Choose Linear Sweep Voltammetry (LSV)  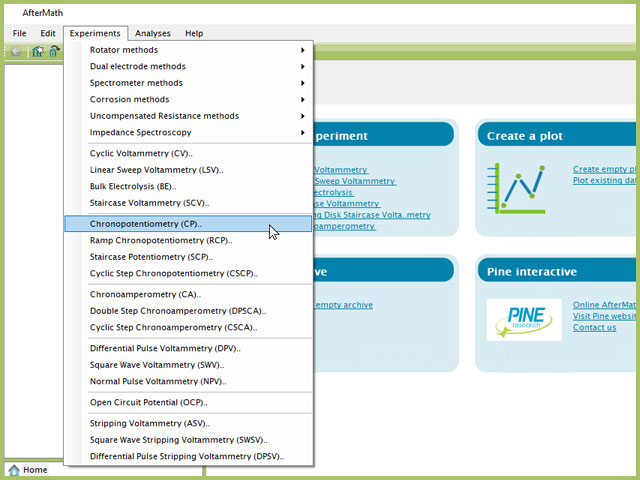tap(189, 170)
